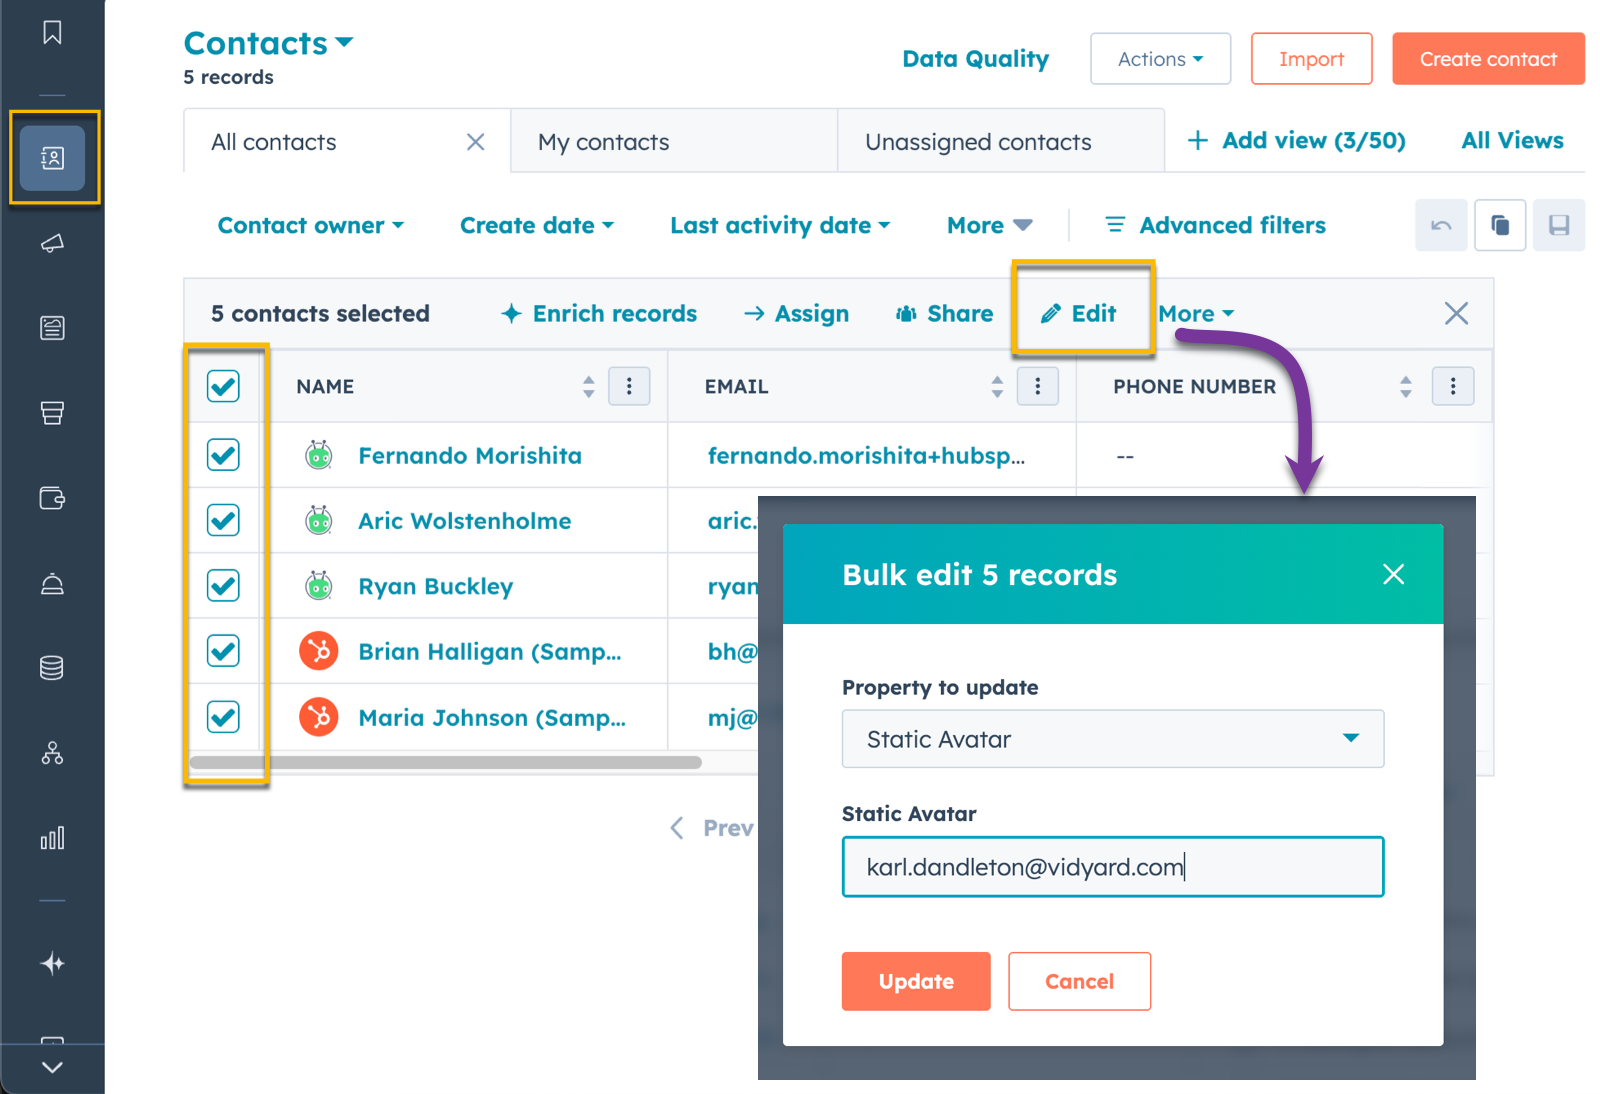This screenshot has height=1094, width=1600.
Task: Click the undo icon near Advanced filters
Action: pos(1441,225)
